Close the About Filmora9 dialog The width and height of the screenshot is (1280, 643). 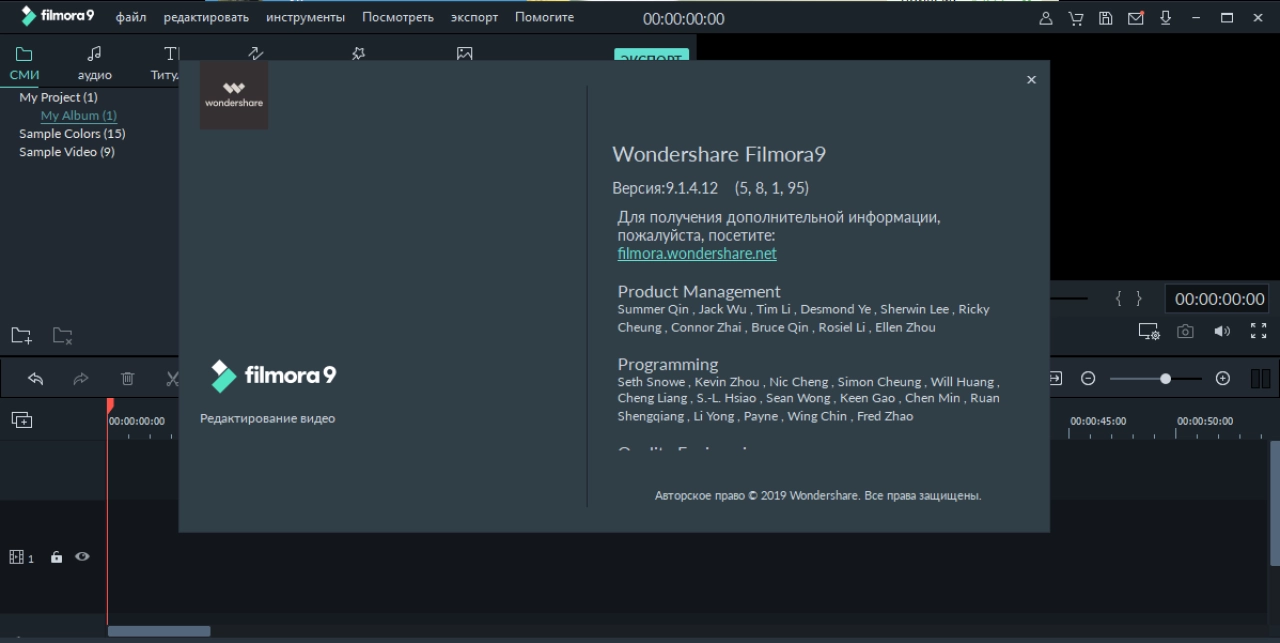click(x=1031, y=80)
